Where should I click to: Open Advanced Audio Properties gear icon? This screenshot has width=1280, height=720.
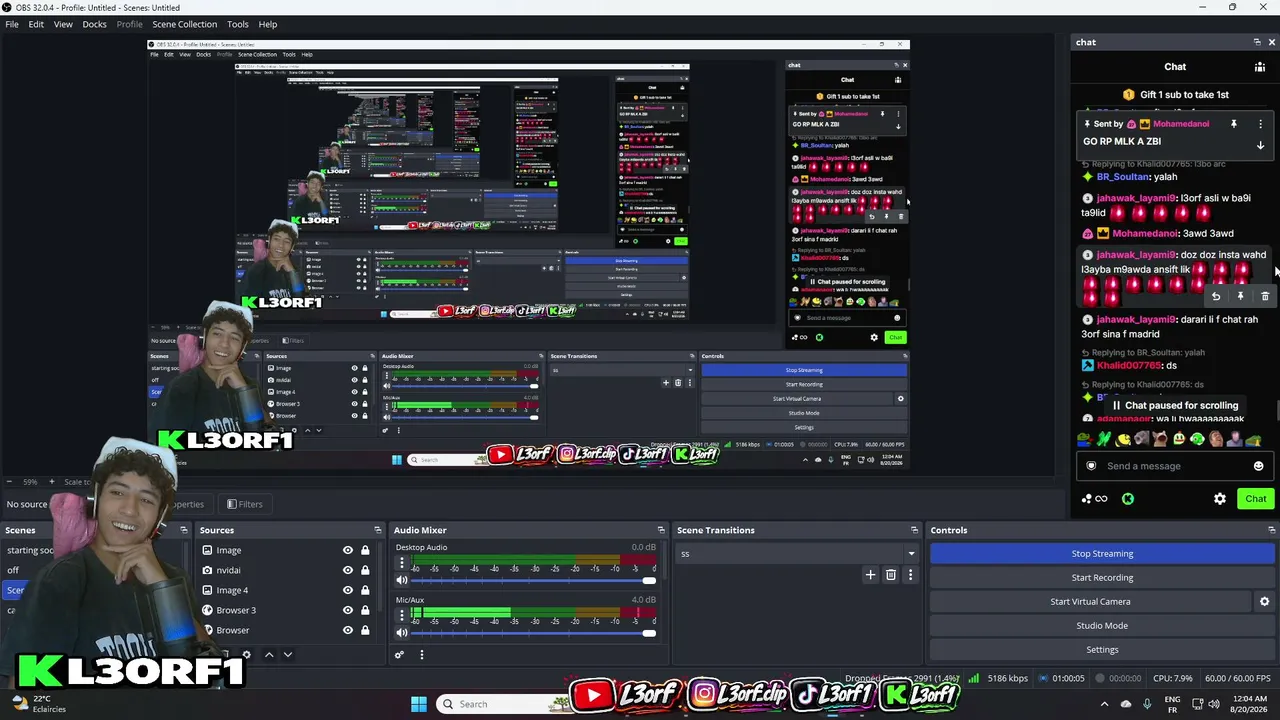(399, 655)
